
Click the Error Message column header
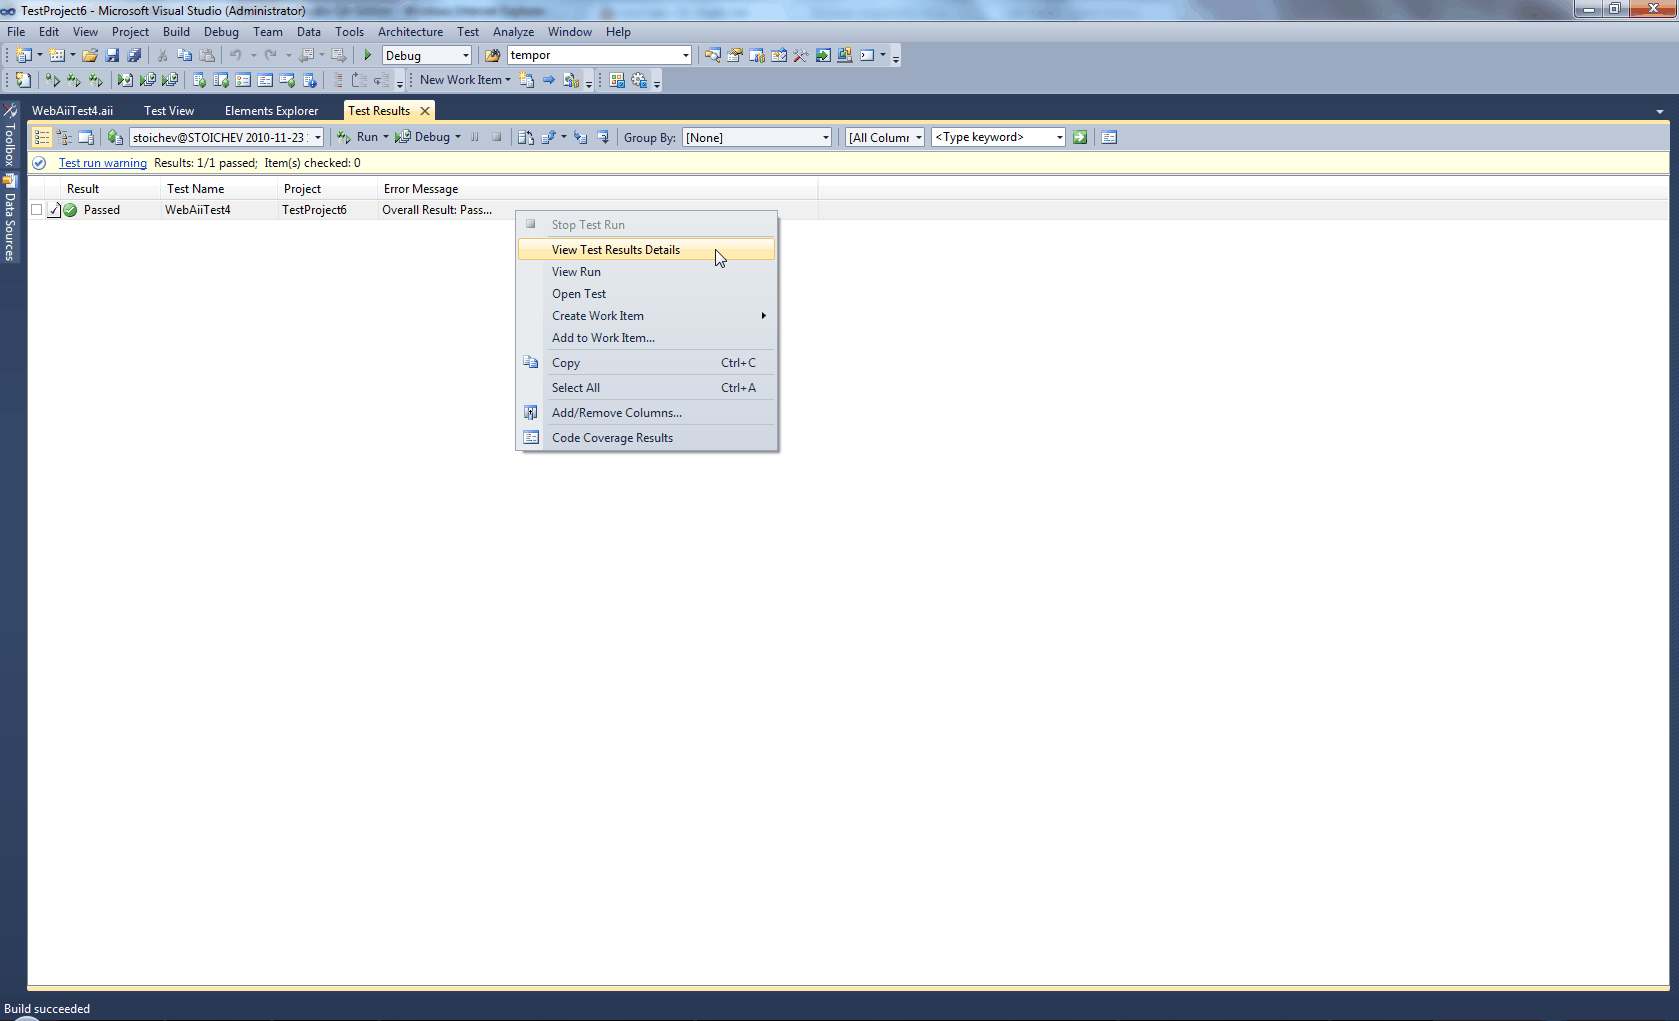click(x=598, y=189)
